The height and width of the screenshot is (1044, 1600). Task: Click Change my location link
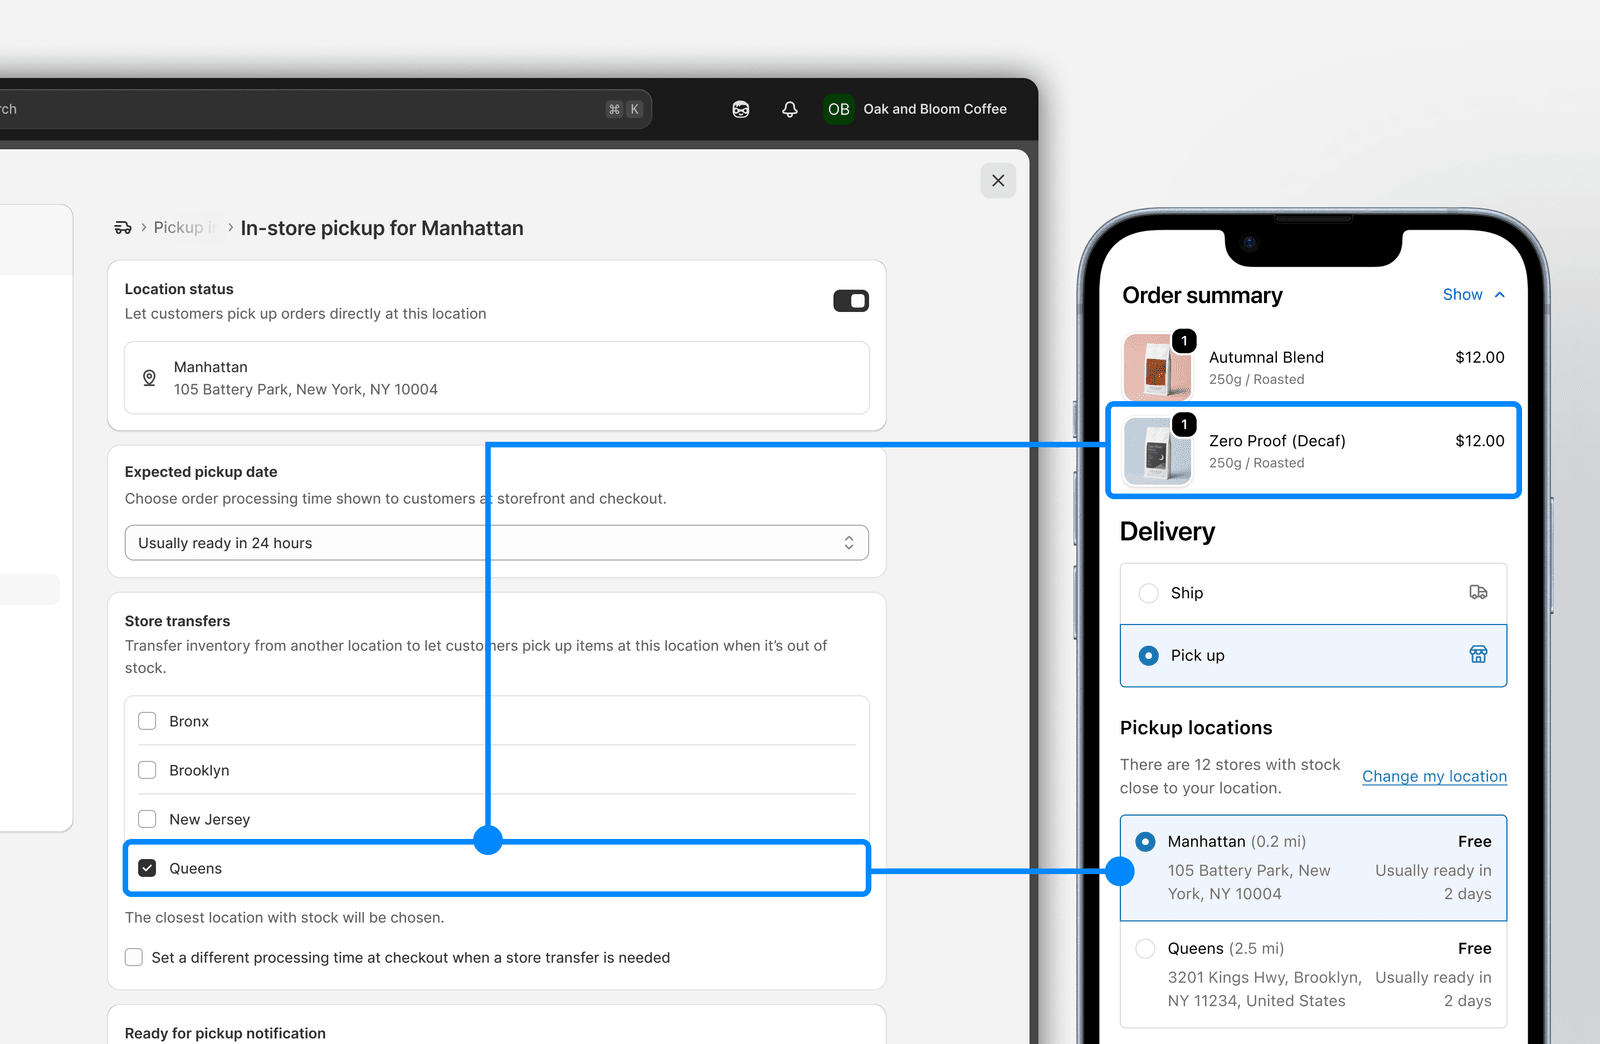click(x=1434, y=776)
